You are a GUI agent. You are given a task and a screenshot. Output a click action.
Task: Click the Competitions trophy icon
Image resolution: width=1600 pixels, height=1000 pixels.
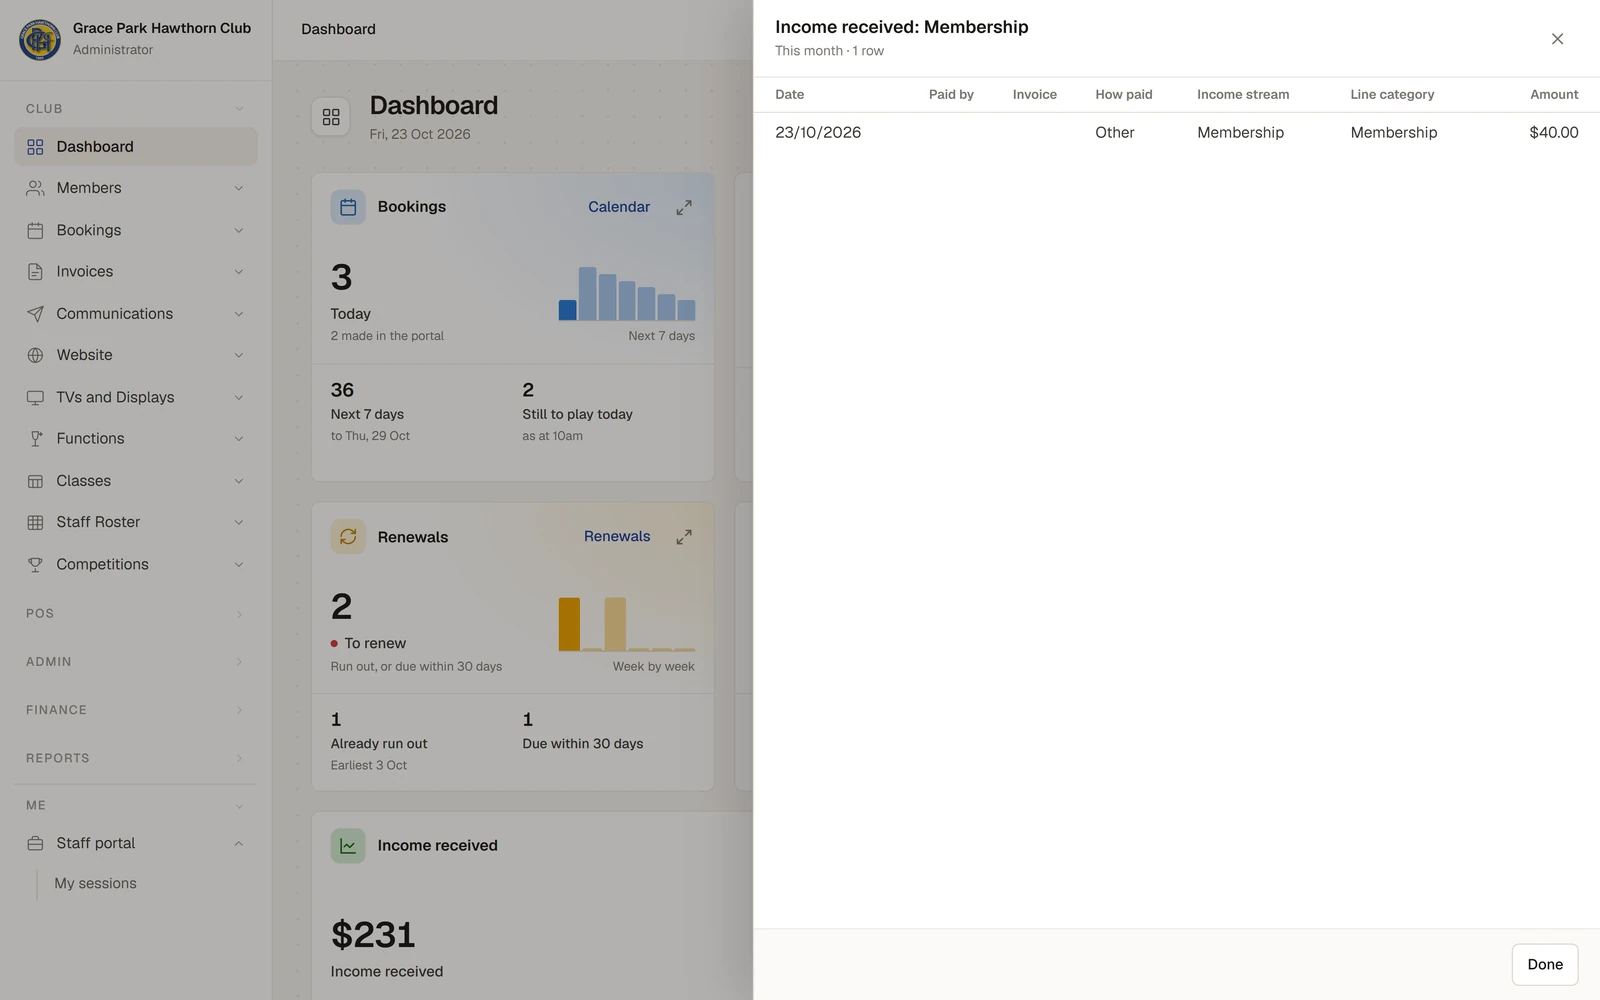(35, 564)
